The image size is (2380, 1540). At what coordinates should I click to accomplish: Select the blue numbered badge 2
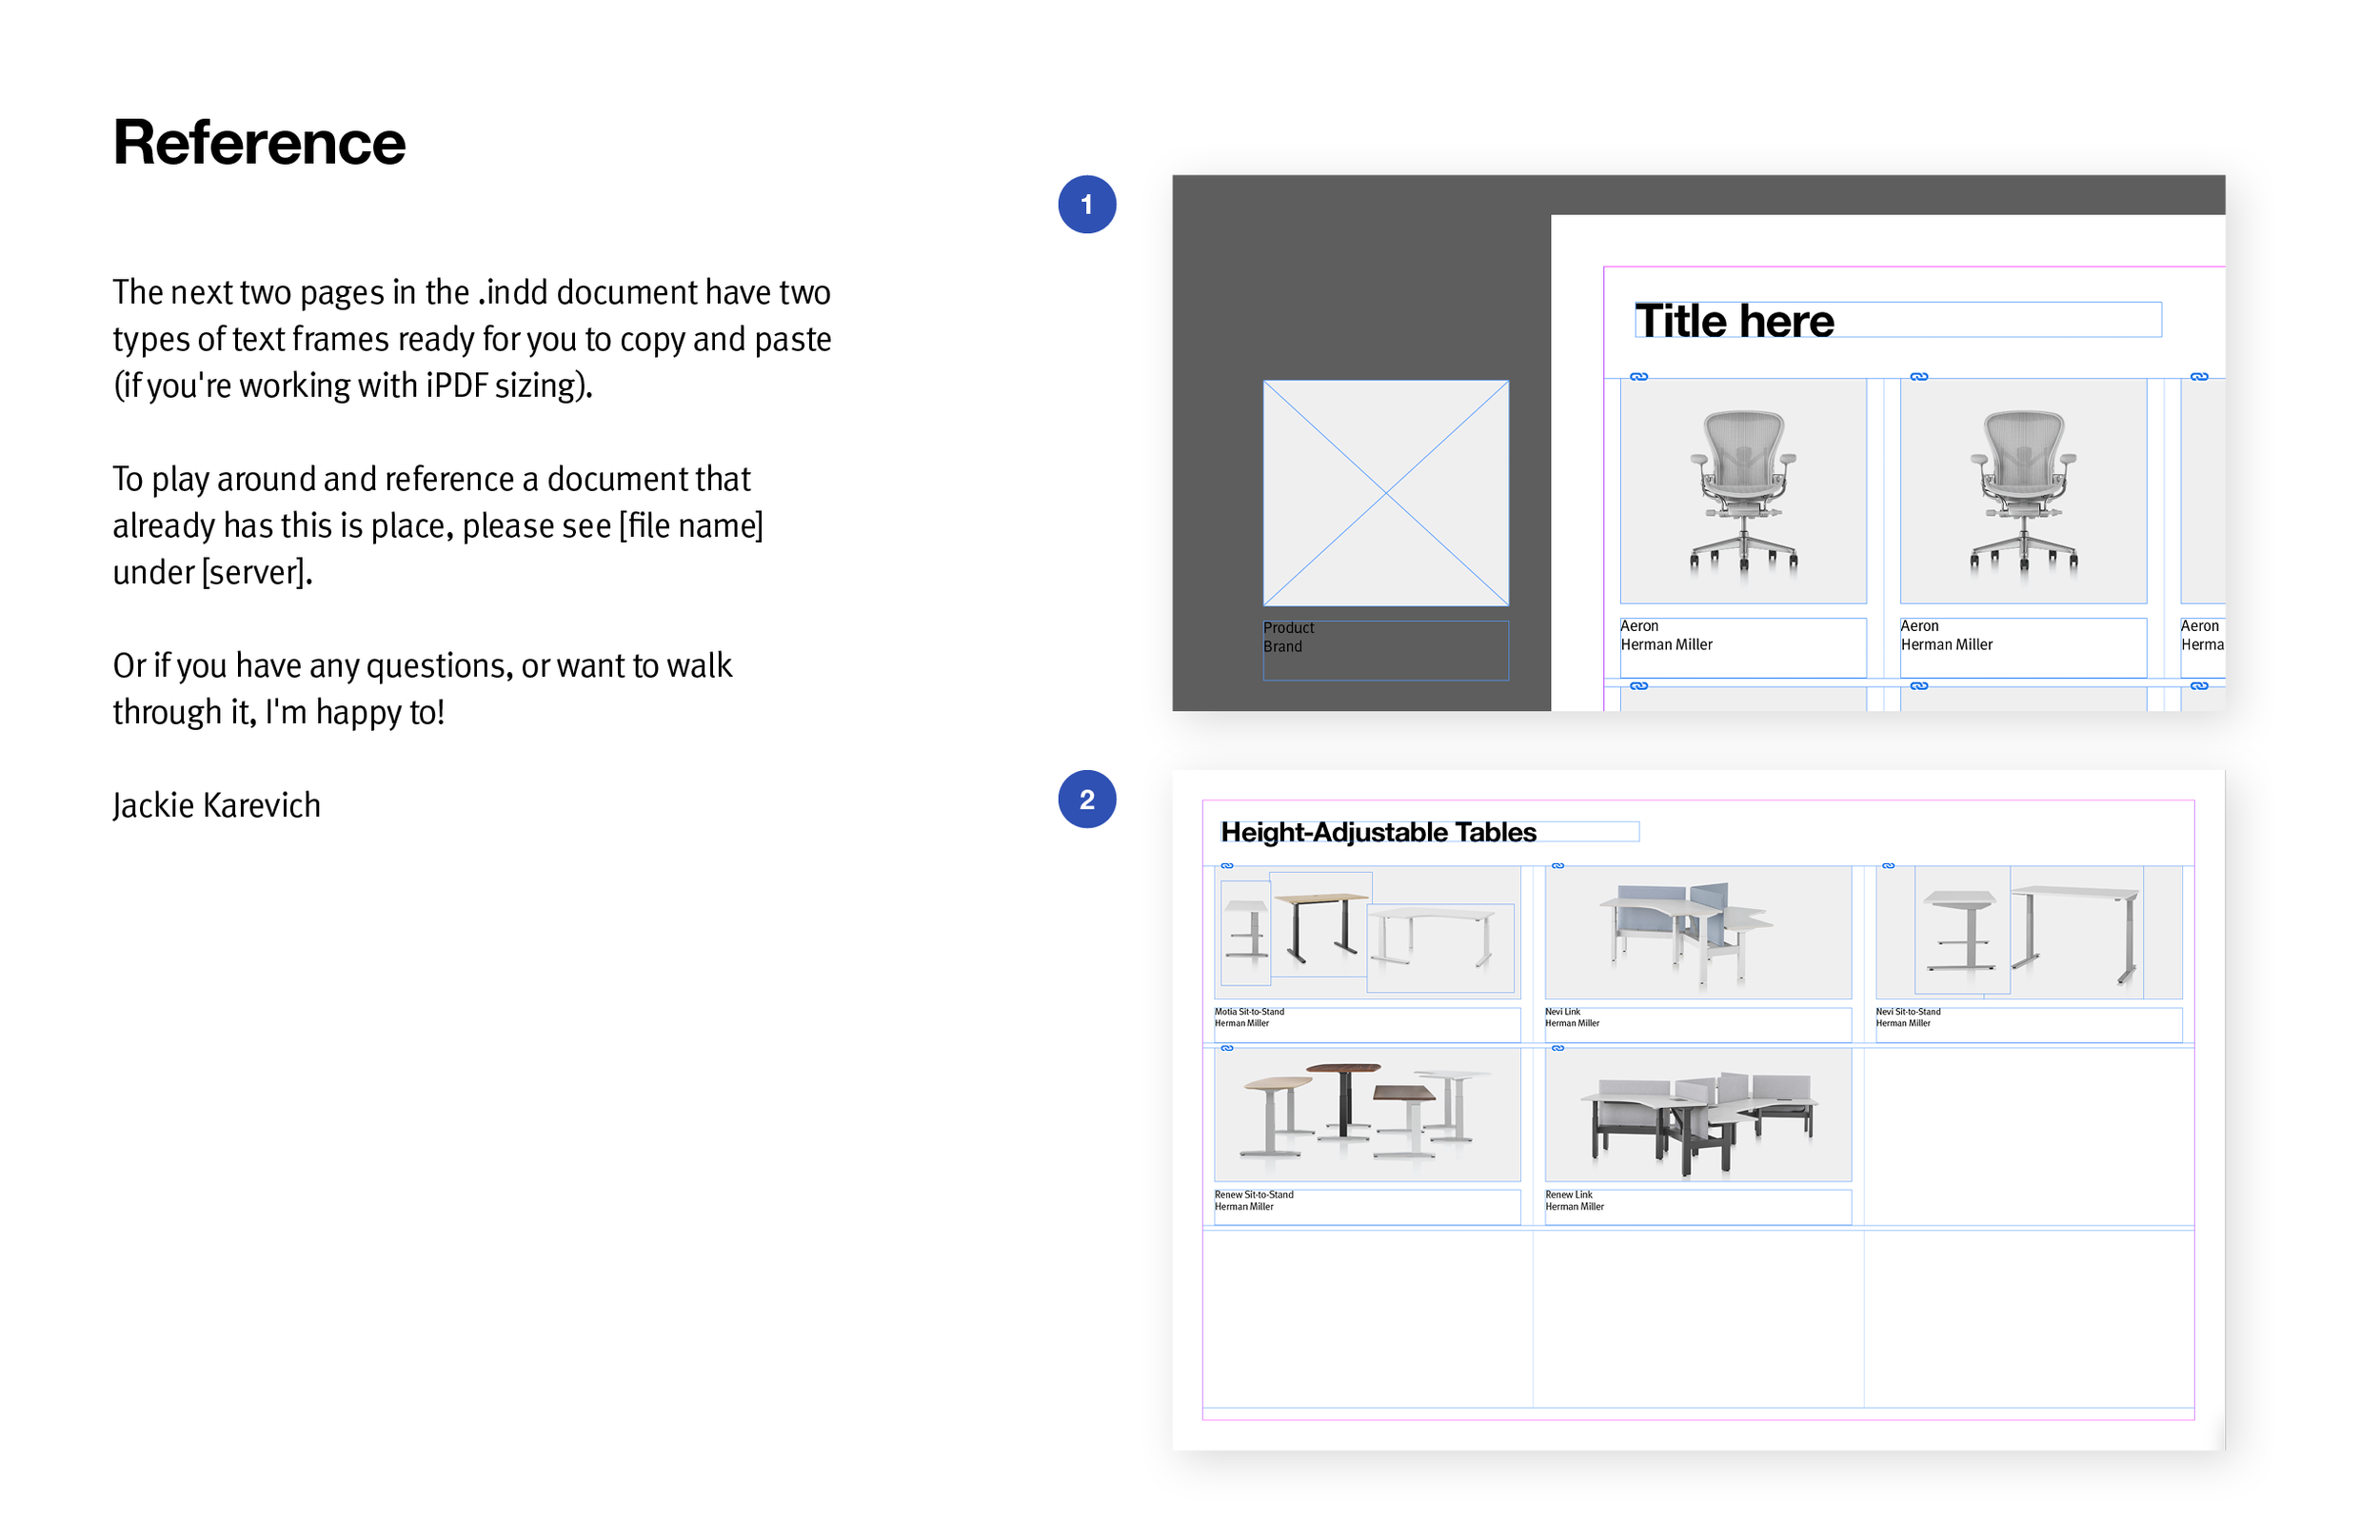[1086, 798]
